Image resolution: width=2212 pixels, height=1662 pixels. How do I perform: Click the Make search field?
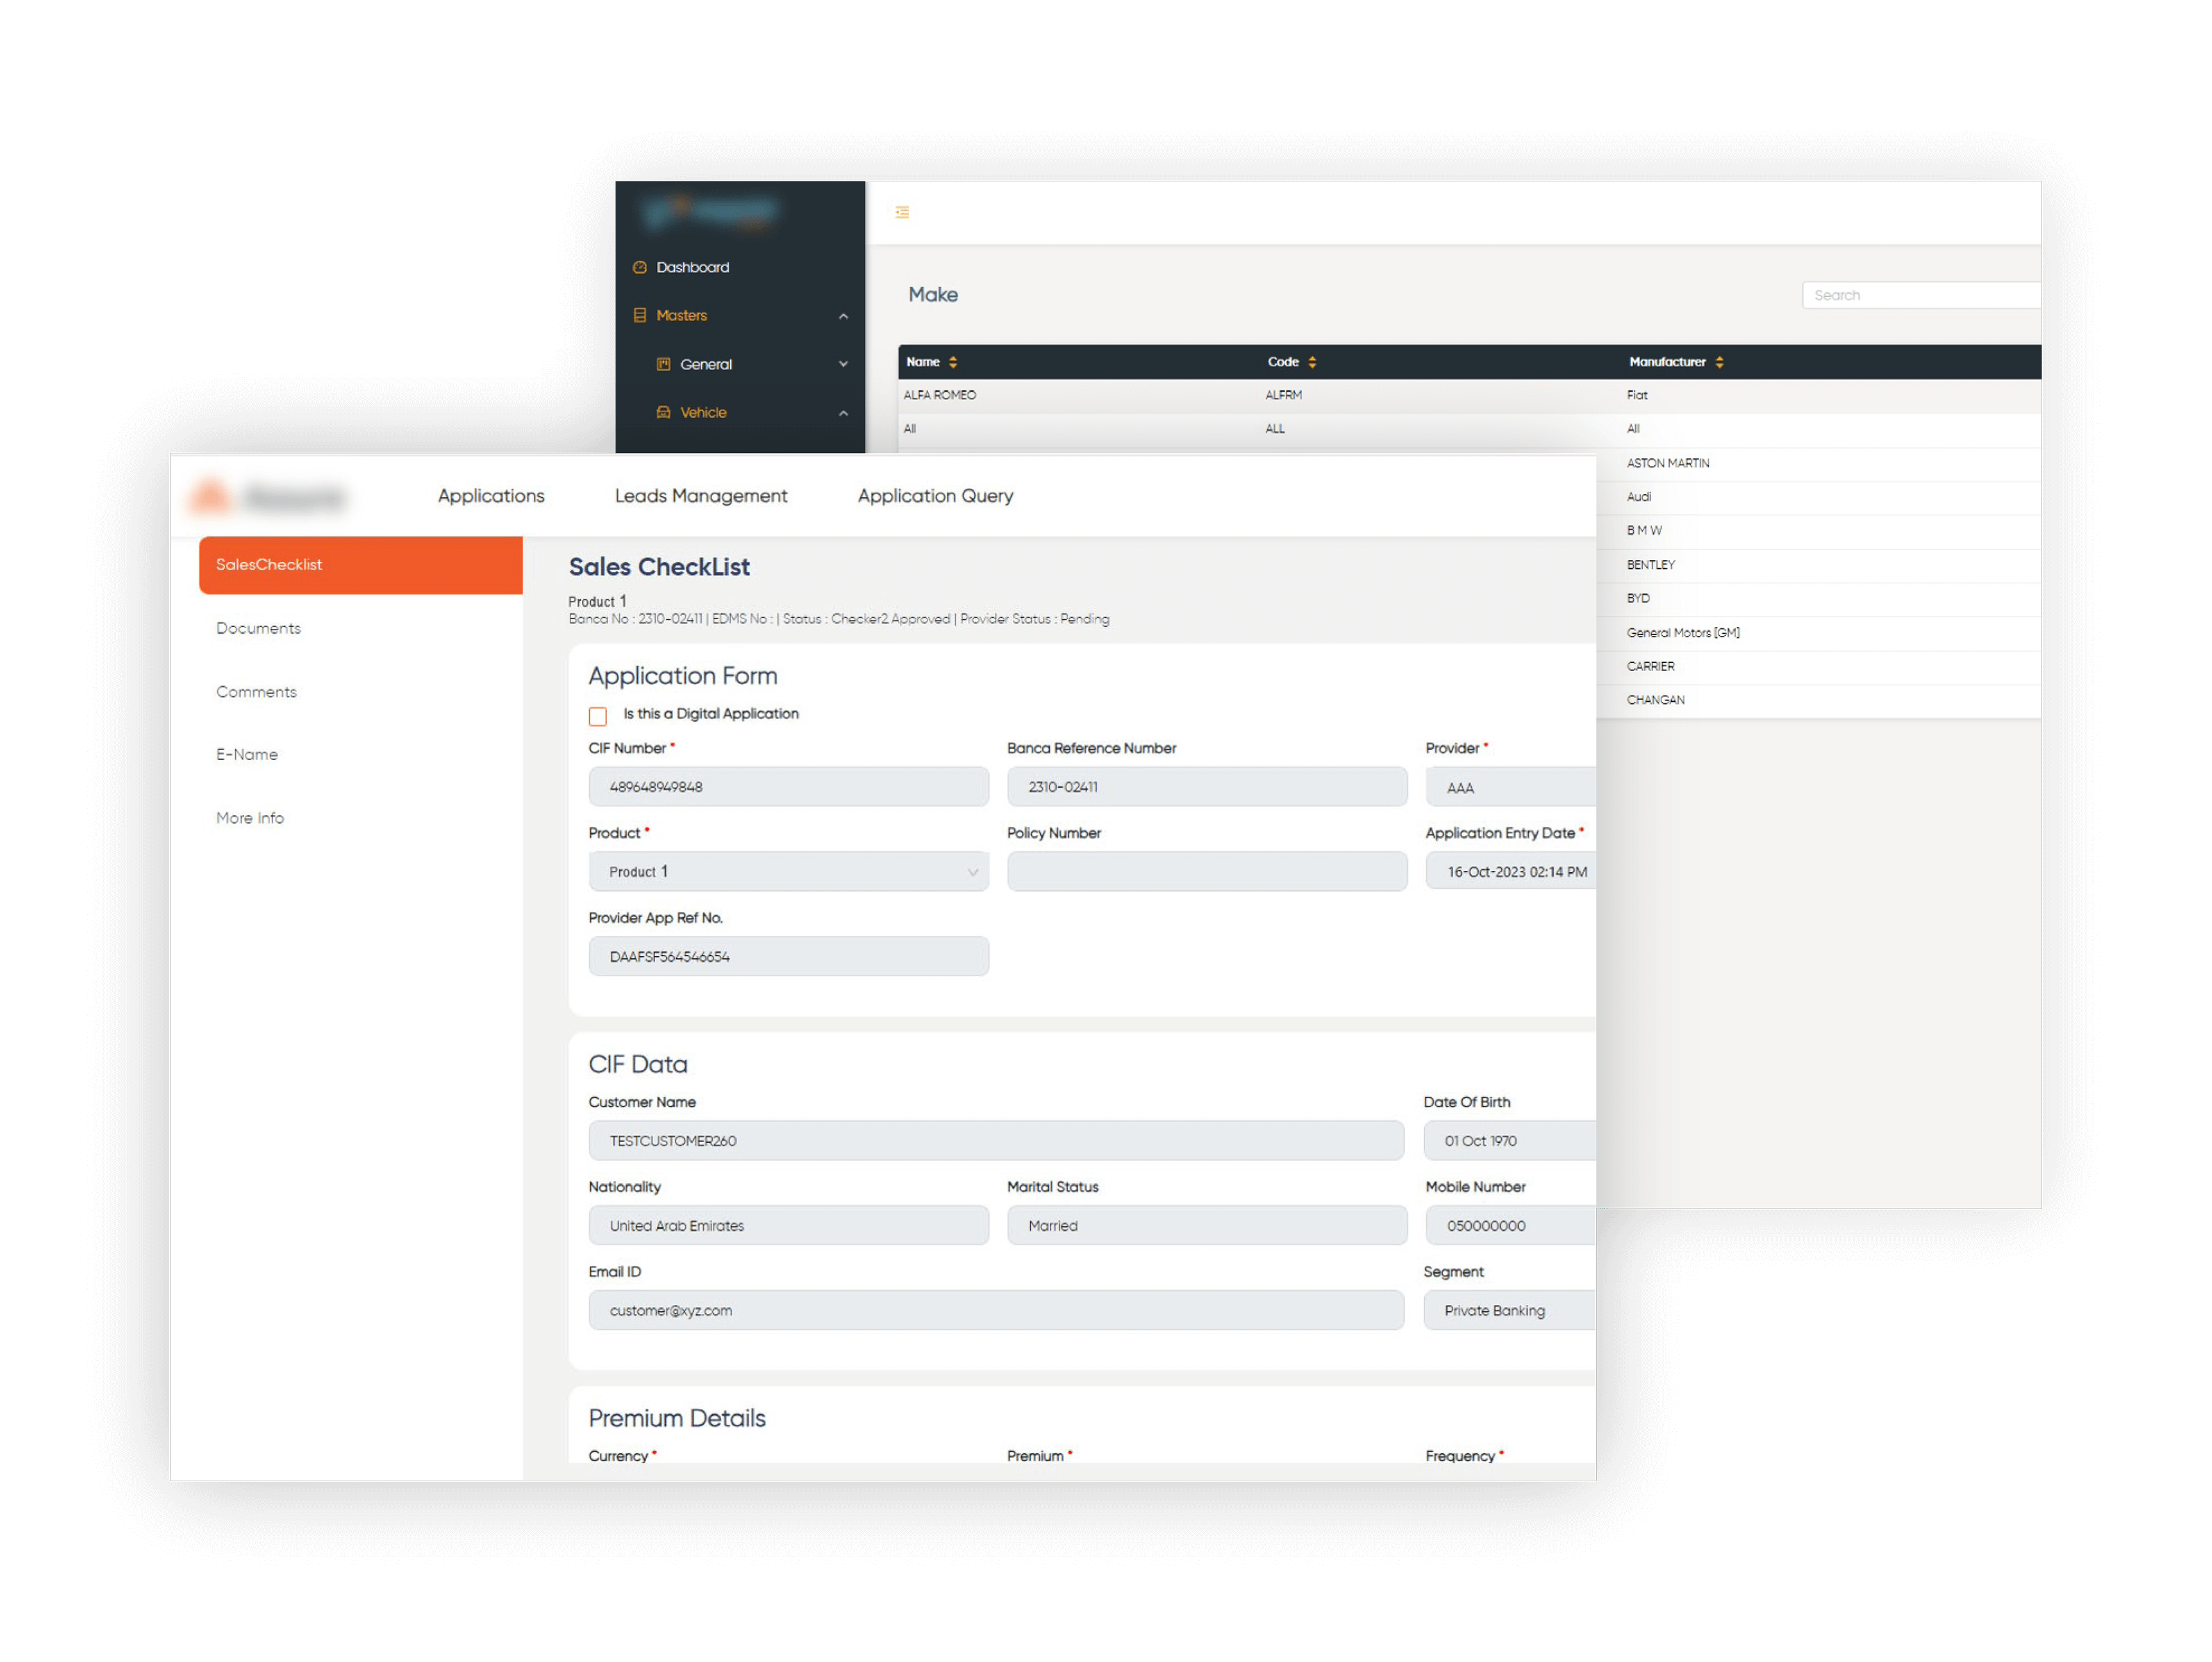pos(1920,295)
